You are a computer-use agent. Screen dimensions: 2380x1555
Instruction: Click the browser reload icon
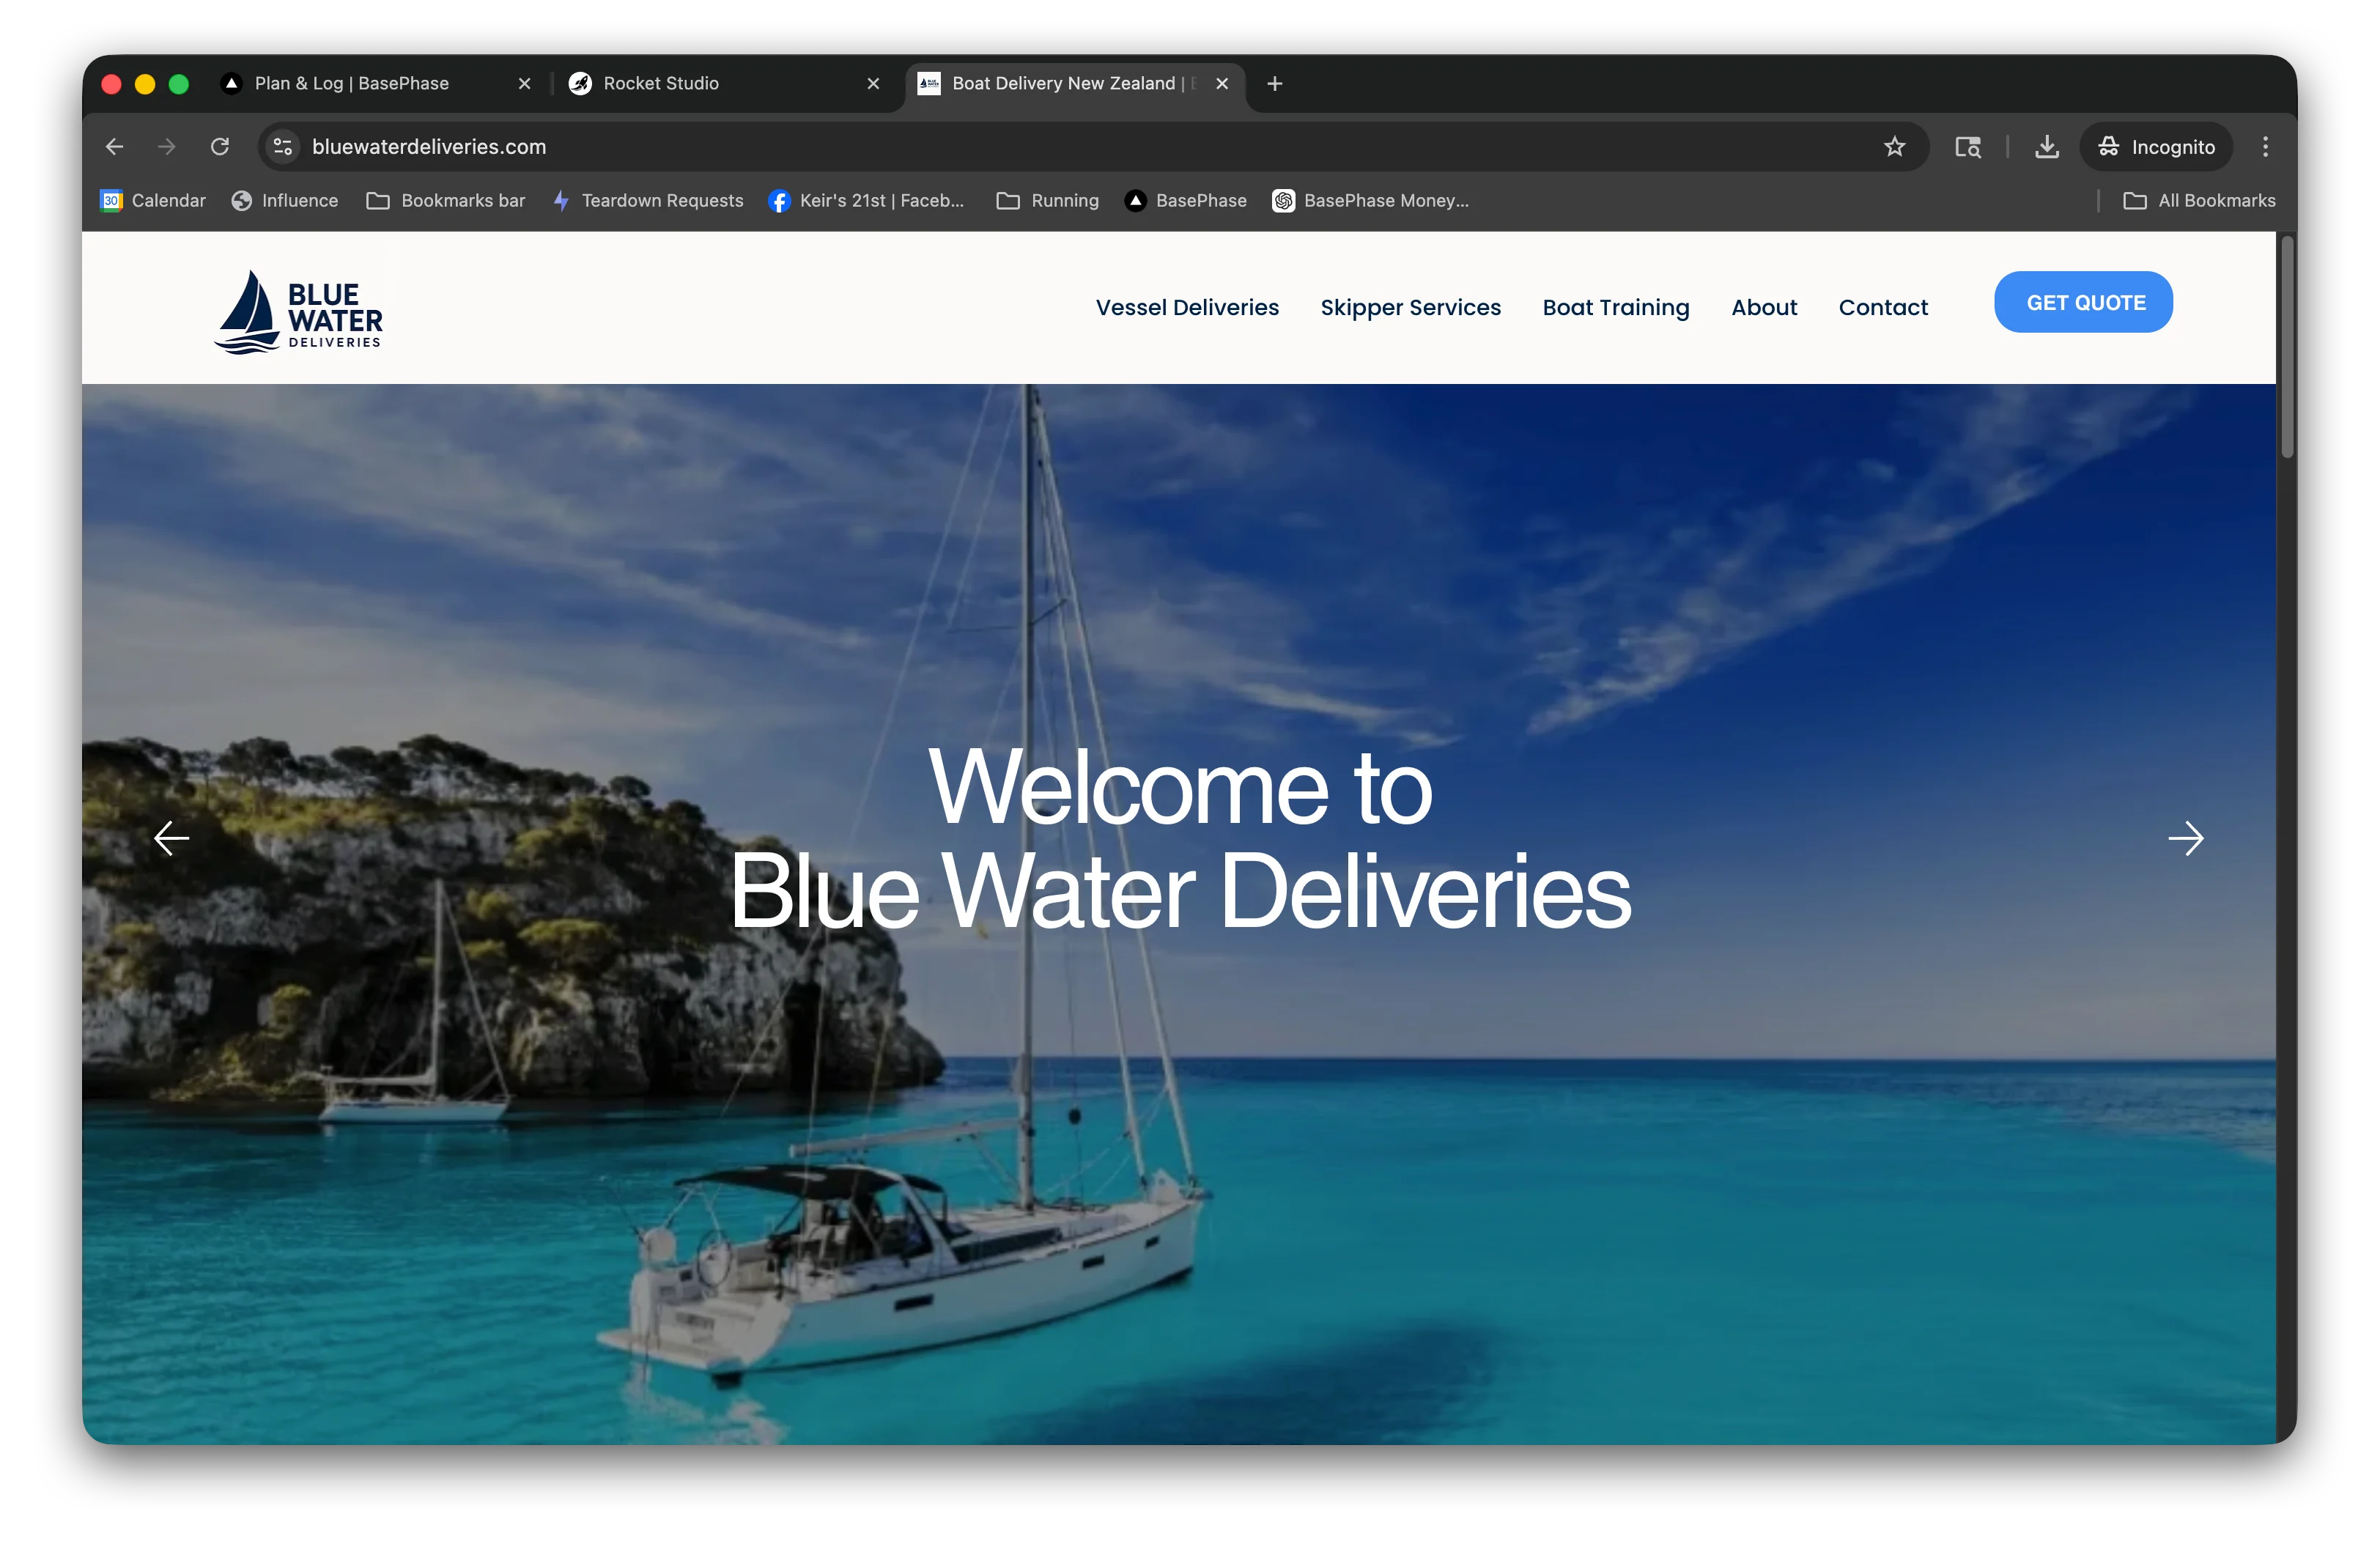pyautogui.click(x=220, y=147)
